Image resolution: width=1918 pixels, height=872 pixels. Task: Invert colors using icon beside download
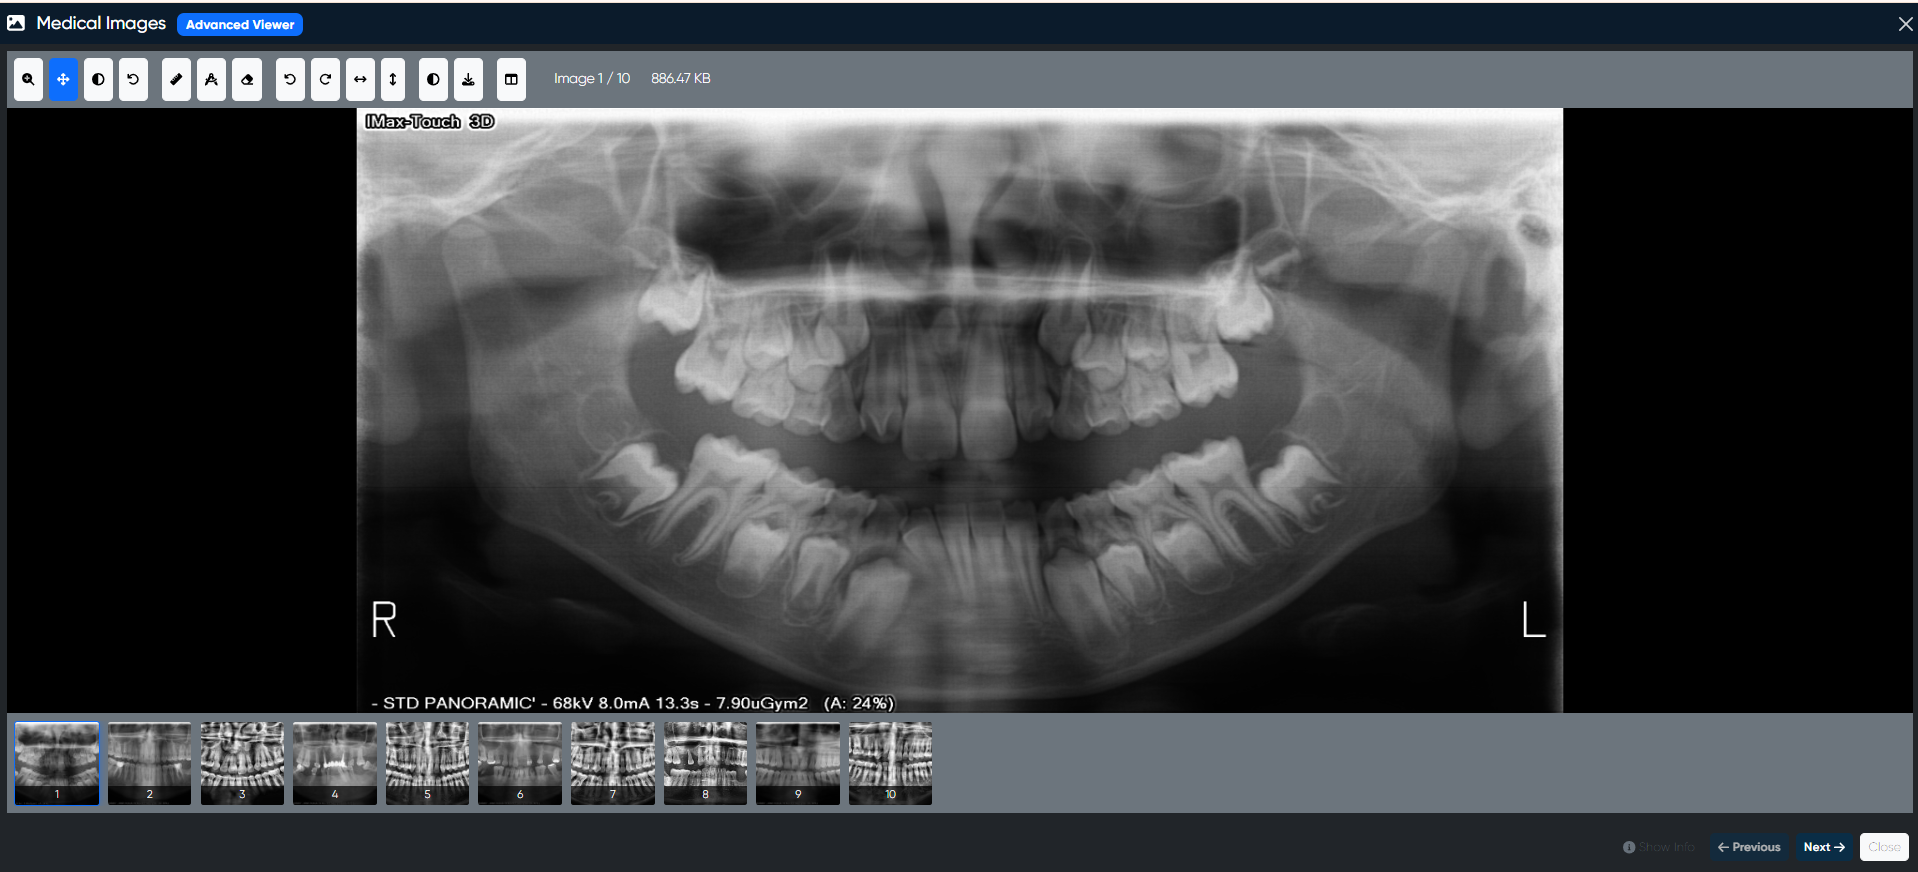(433, 79)
